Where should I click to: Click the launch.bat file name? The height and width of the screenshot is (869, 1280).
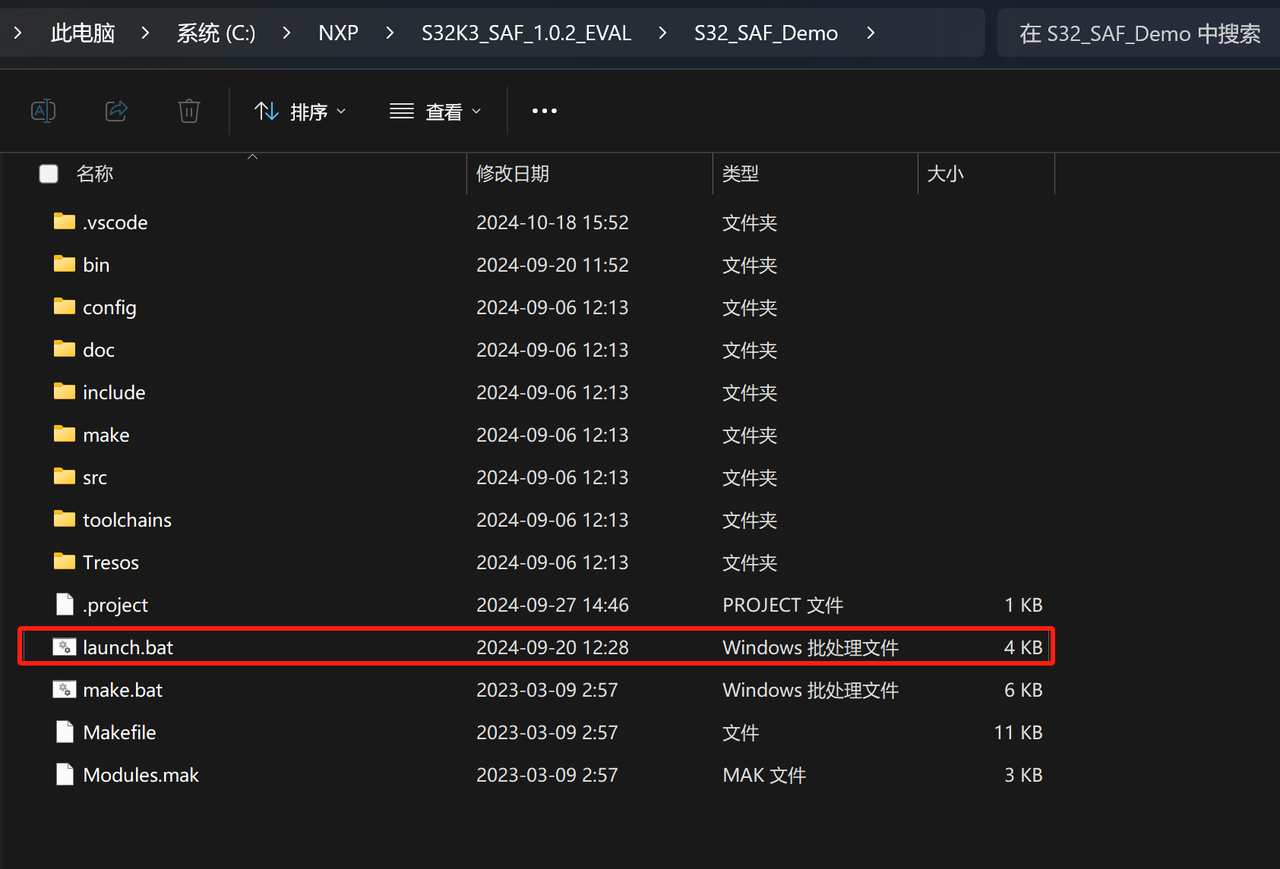[128, 647]
